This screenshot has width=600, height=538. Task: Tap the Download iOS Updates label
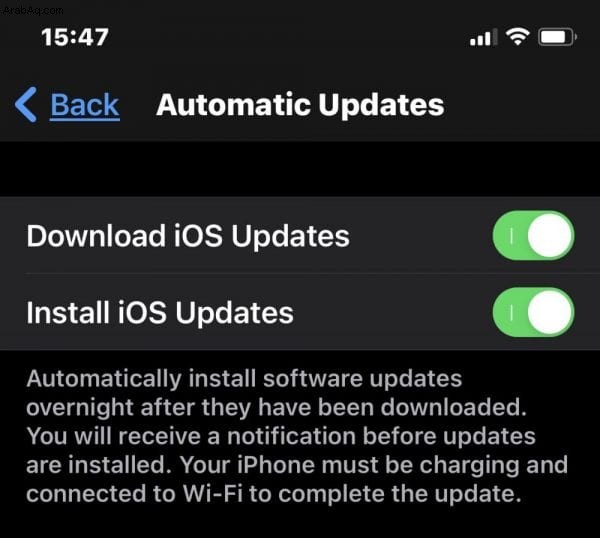(x=188, y=236)
